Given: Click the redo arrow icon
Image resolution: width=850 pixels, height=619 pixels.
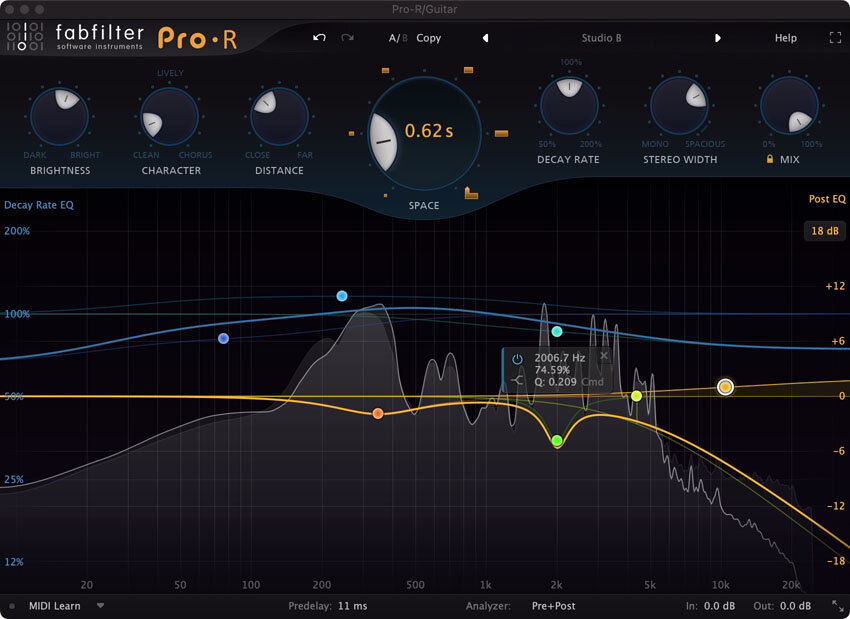Looking at the screenshot, I should click(x=347, y=37).
